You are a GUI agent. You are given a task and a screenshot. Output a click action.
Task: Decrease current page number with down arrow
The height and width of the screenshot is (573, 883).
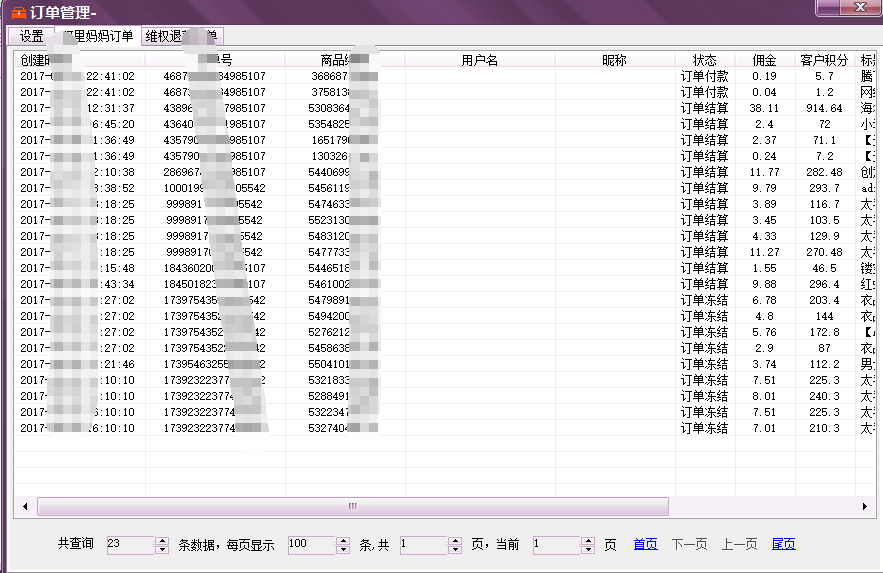(588, 549)
